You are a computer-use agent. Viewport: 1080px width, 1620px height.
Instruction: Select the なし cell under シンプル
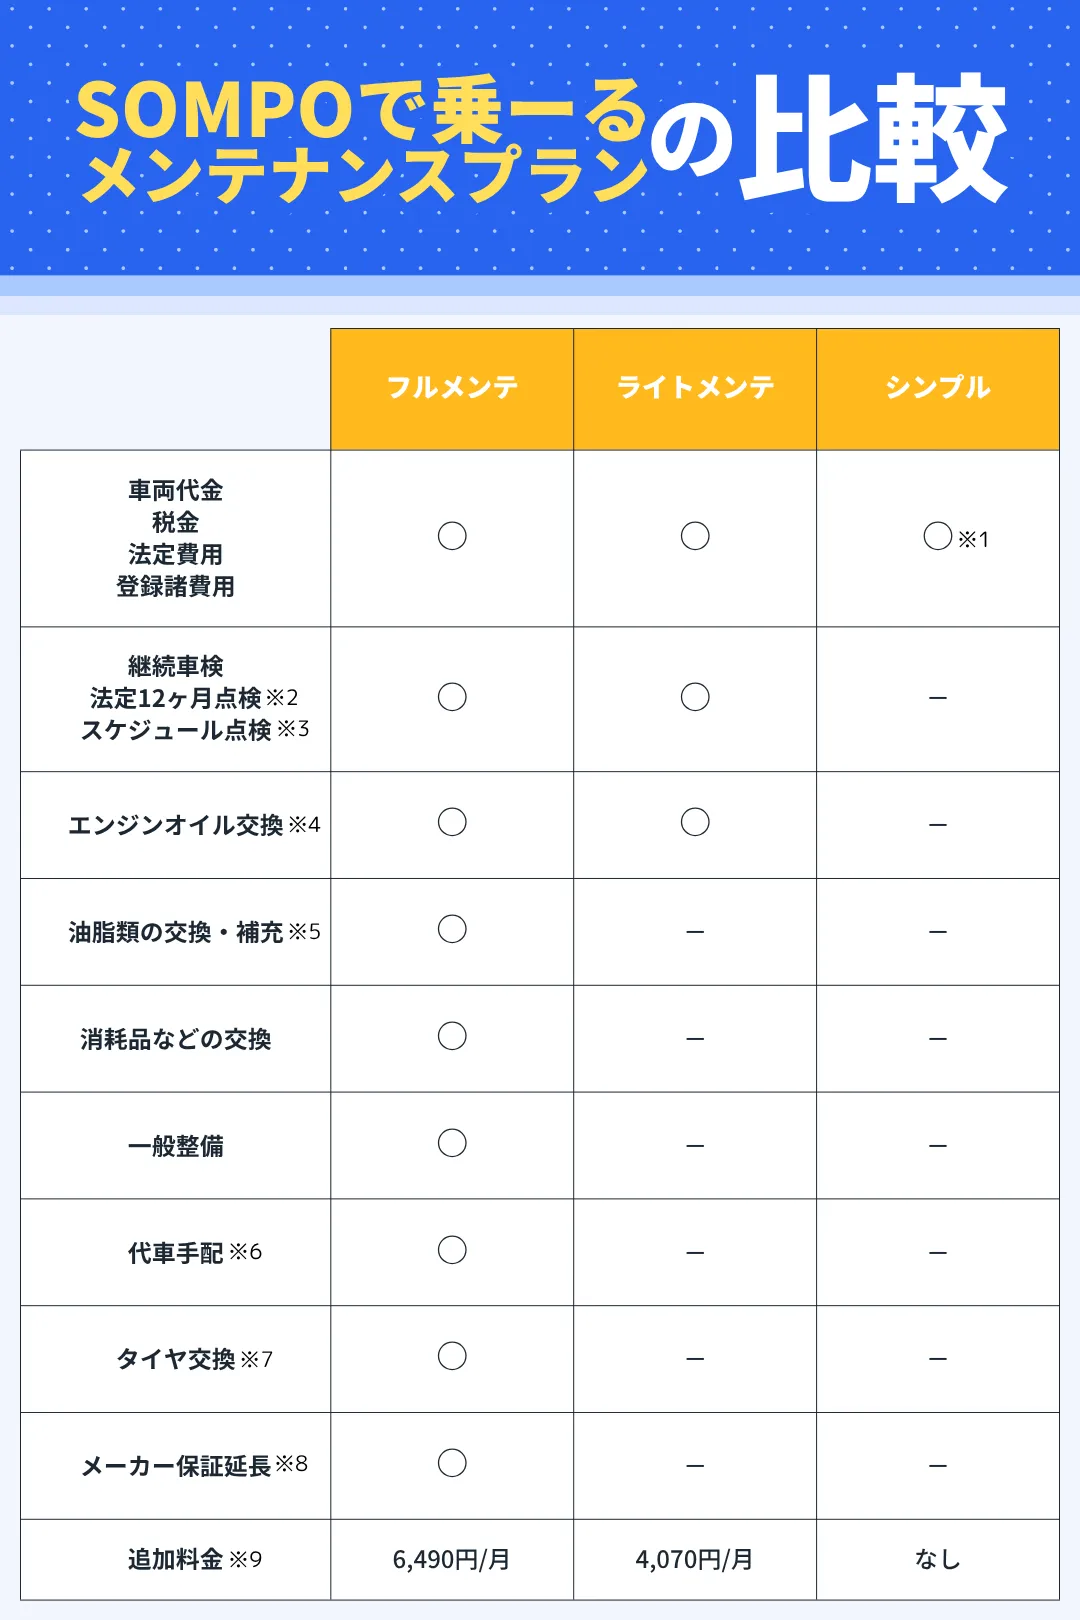[x=937, y=1559]
